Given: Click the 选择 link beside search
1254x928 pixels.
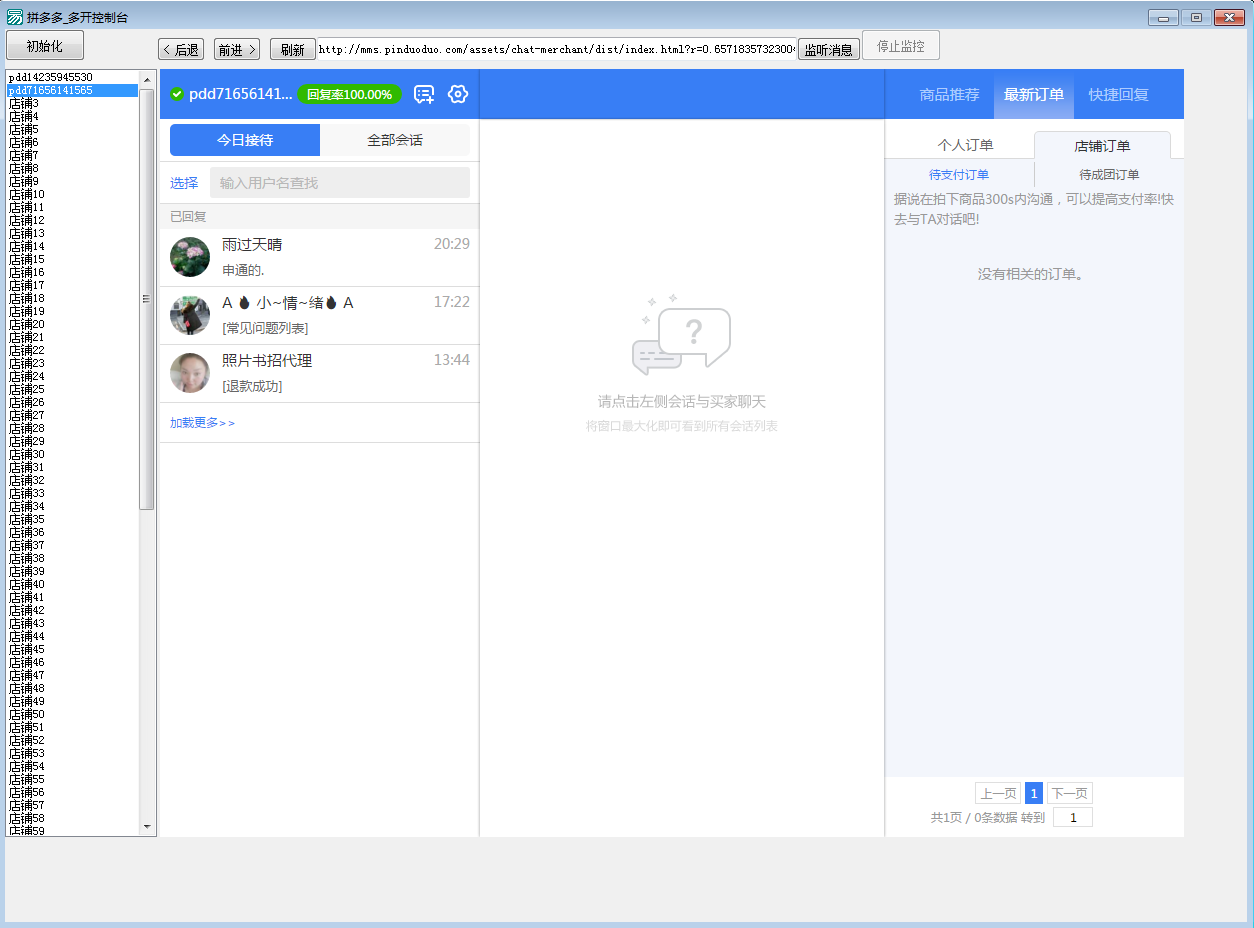Looking at the screenshot, I should 184,183.
